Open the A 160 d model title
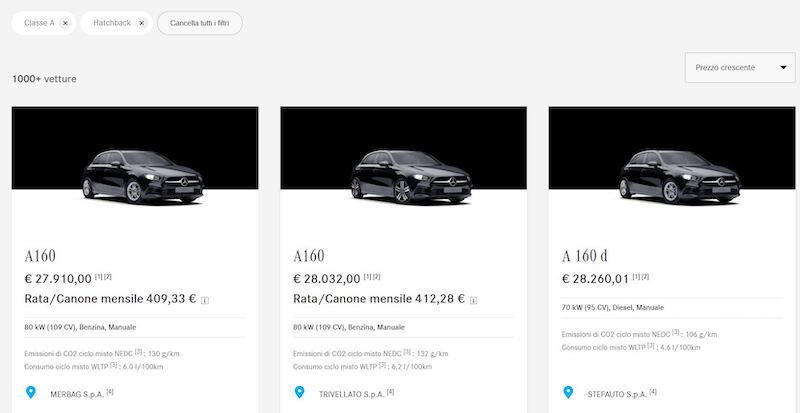Screen dimensions: 800x413 click(585, 256)
